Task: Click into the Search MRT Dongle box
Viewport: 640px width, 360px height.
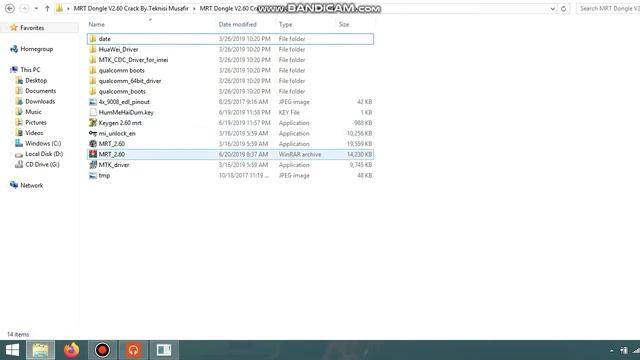Action: coord(608,9)
